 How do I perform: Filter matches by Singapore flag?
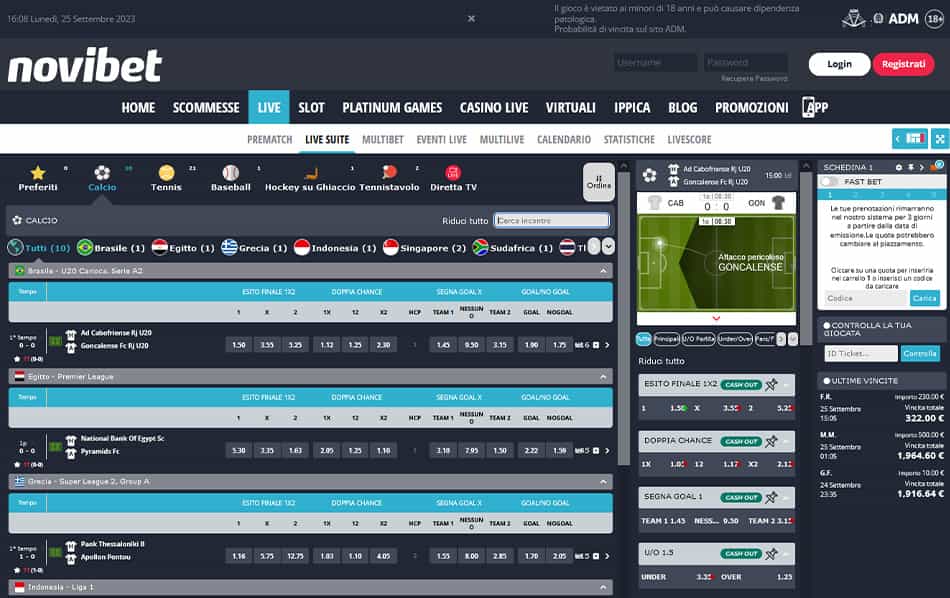[391, 247]
